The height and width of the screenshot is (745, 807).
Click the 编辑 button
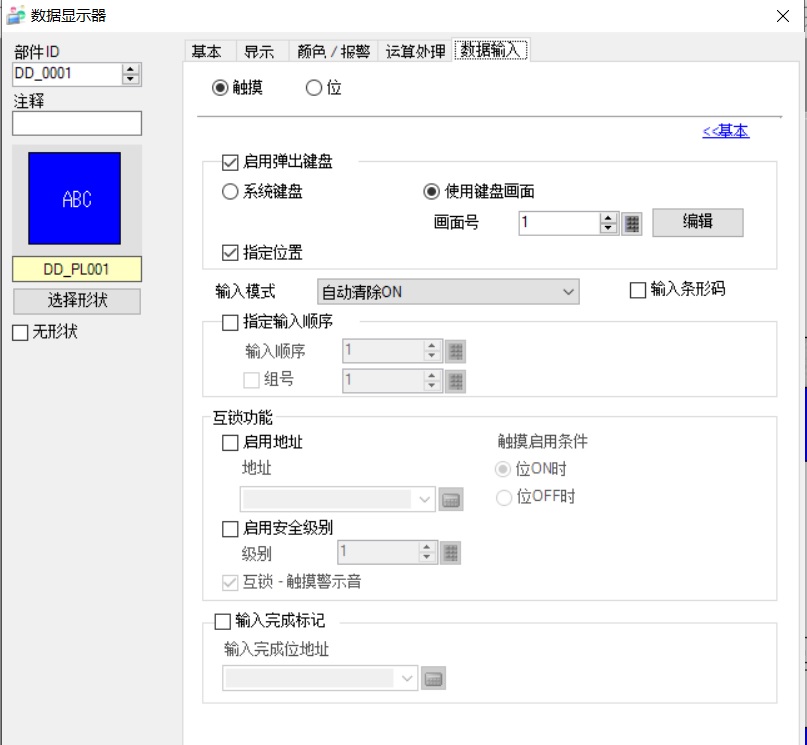coord(697,222)
